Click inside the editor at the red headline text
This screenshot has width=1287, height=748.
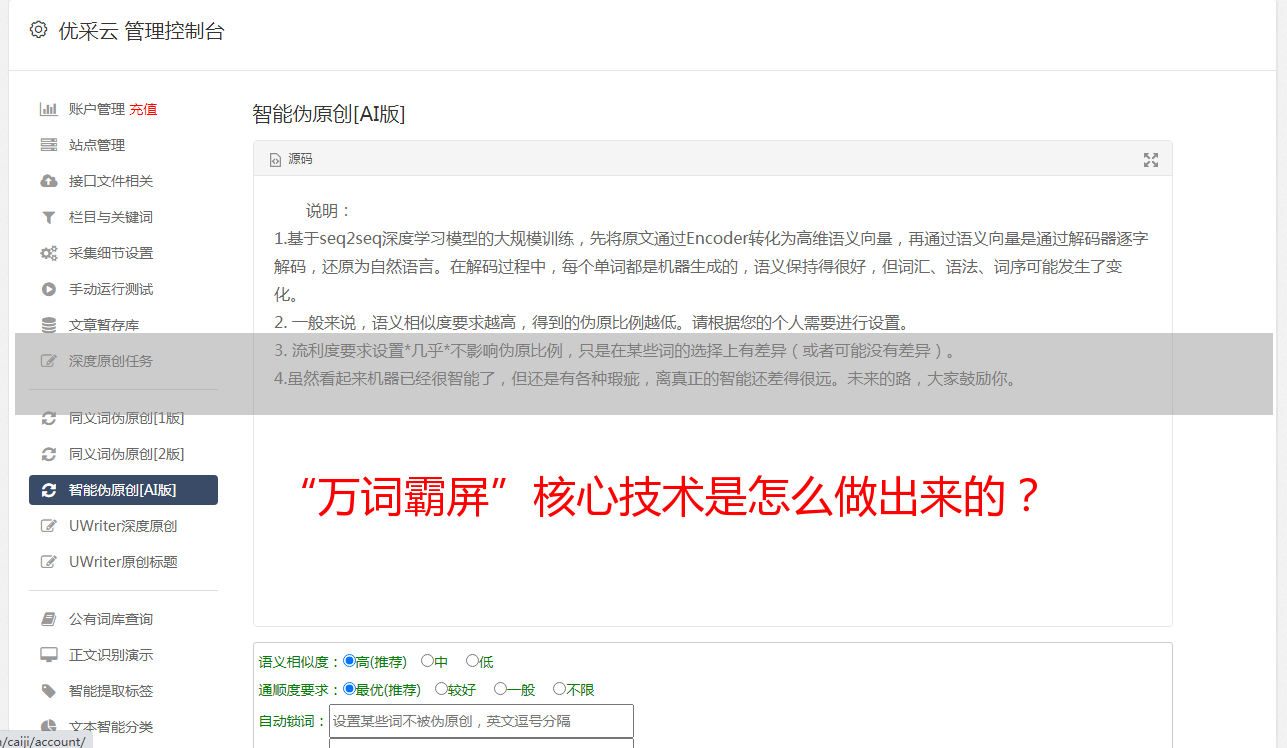point(672,497)
